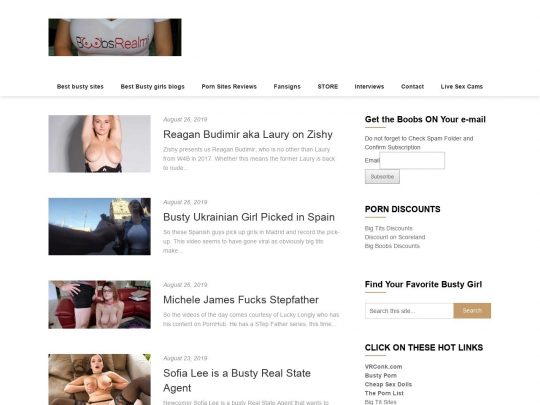Open the Discount on Scoreland link
This screenshot has width=540, height=405.
(395, 237)
